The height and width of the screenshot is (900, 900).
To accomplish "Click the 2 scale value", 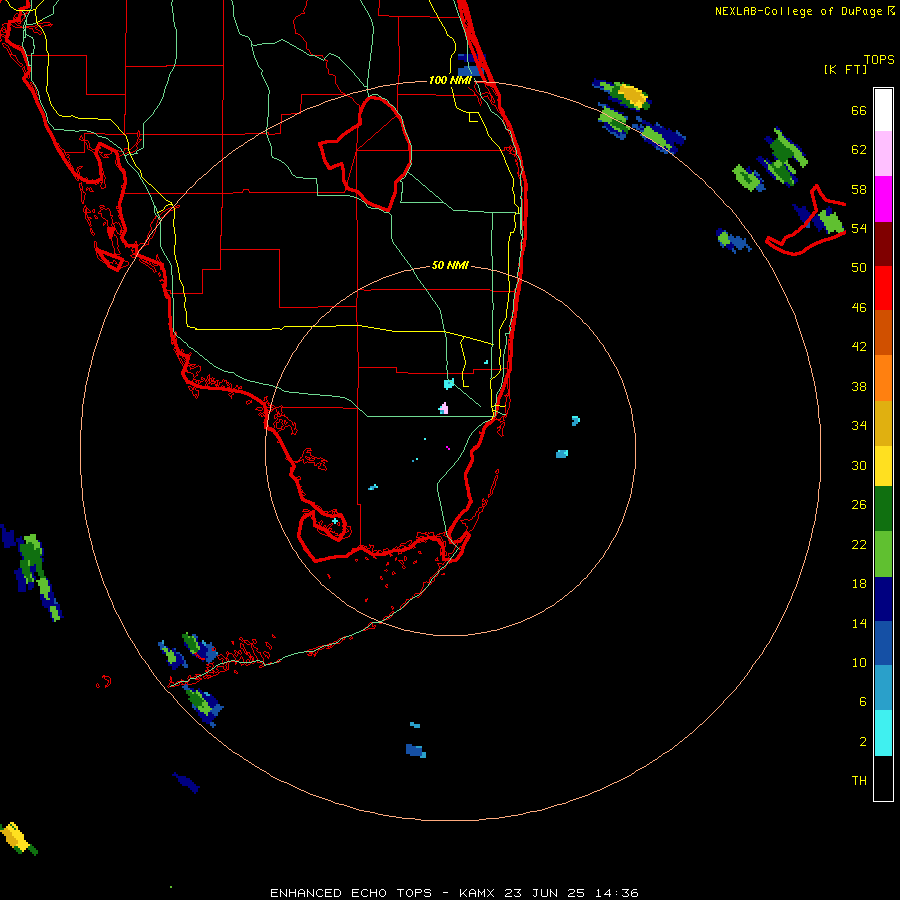I will (863, 742).
